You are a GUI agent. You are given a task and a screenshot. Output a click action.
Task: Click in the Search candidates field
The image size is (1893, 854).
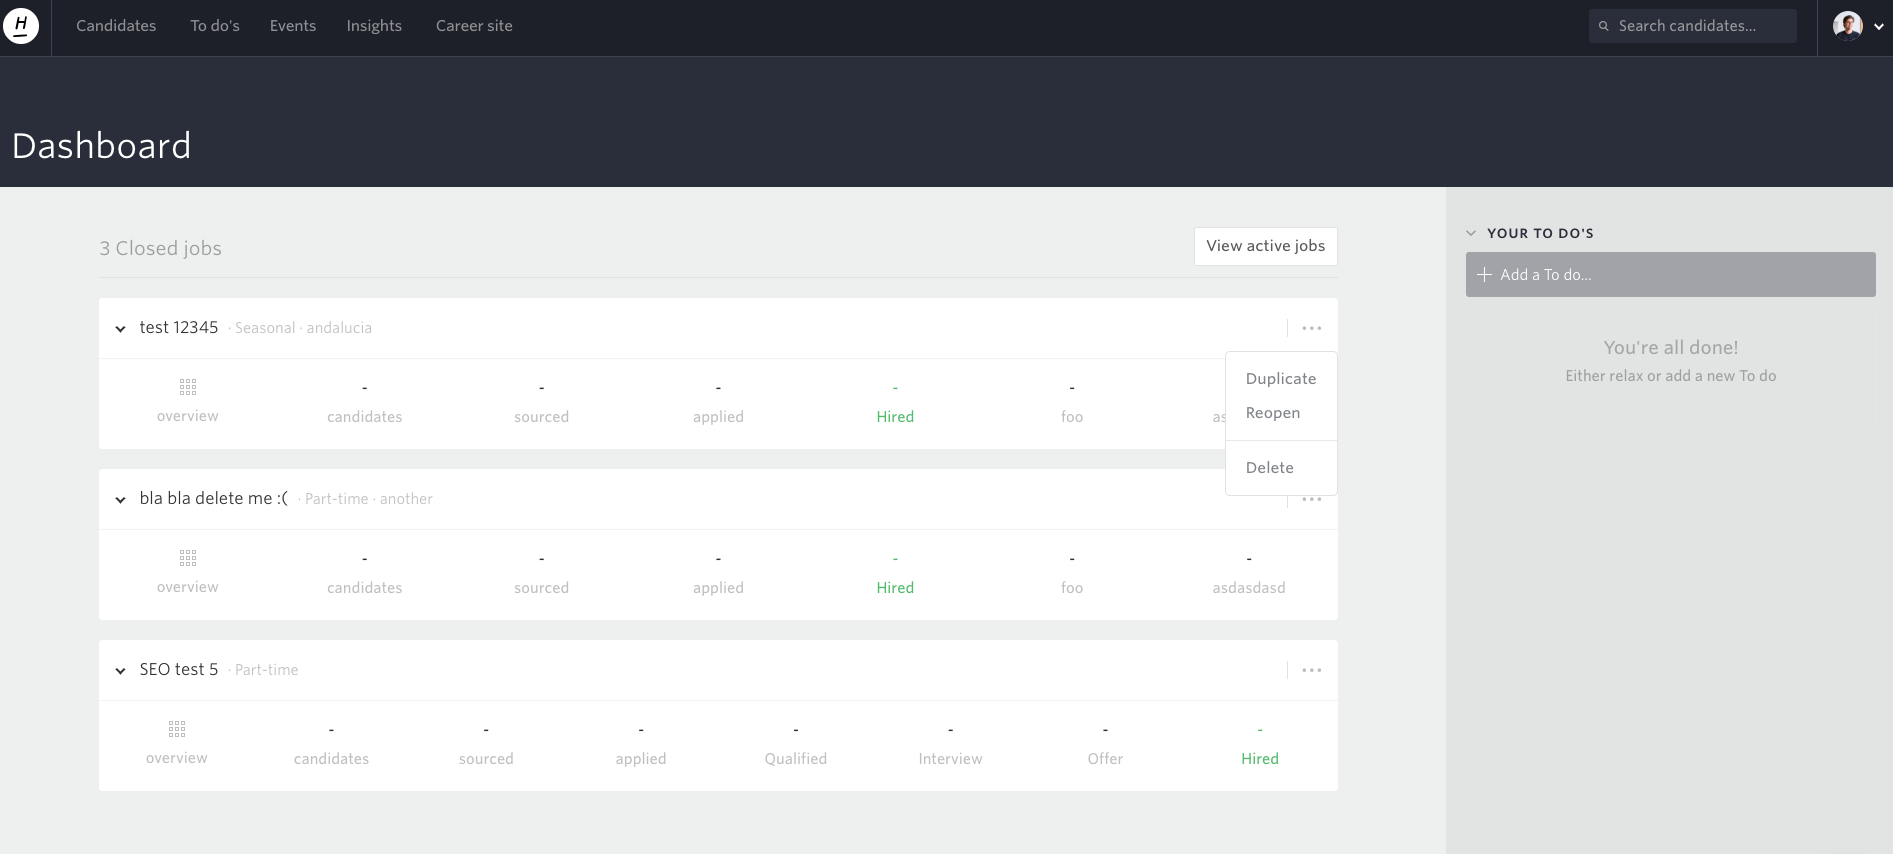(x=1692, y=26)
